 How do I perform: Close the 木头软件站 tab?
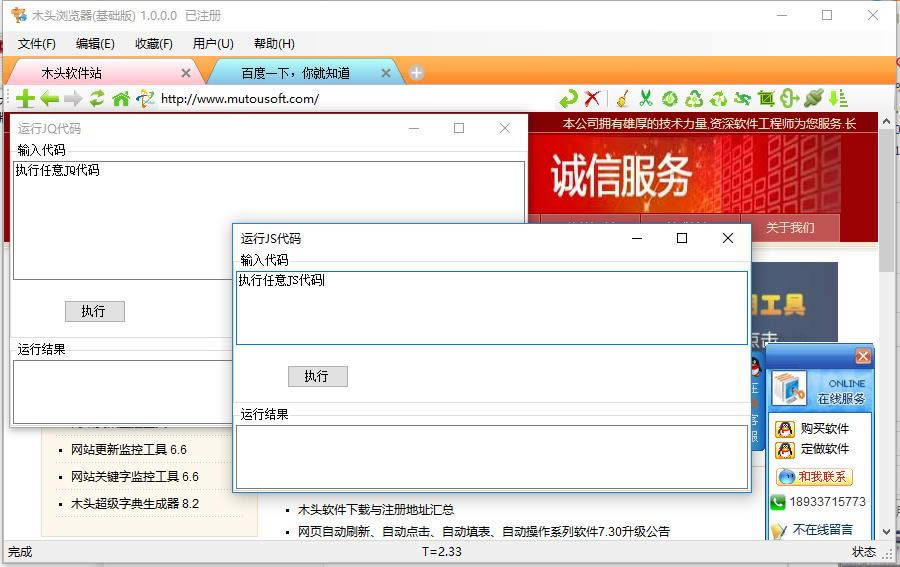[x=186, y=73]
